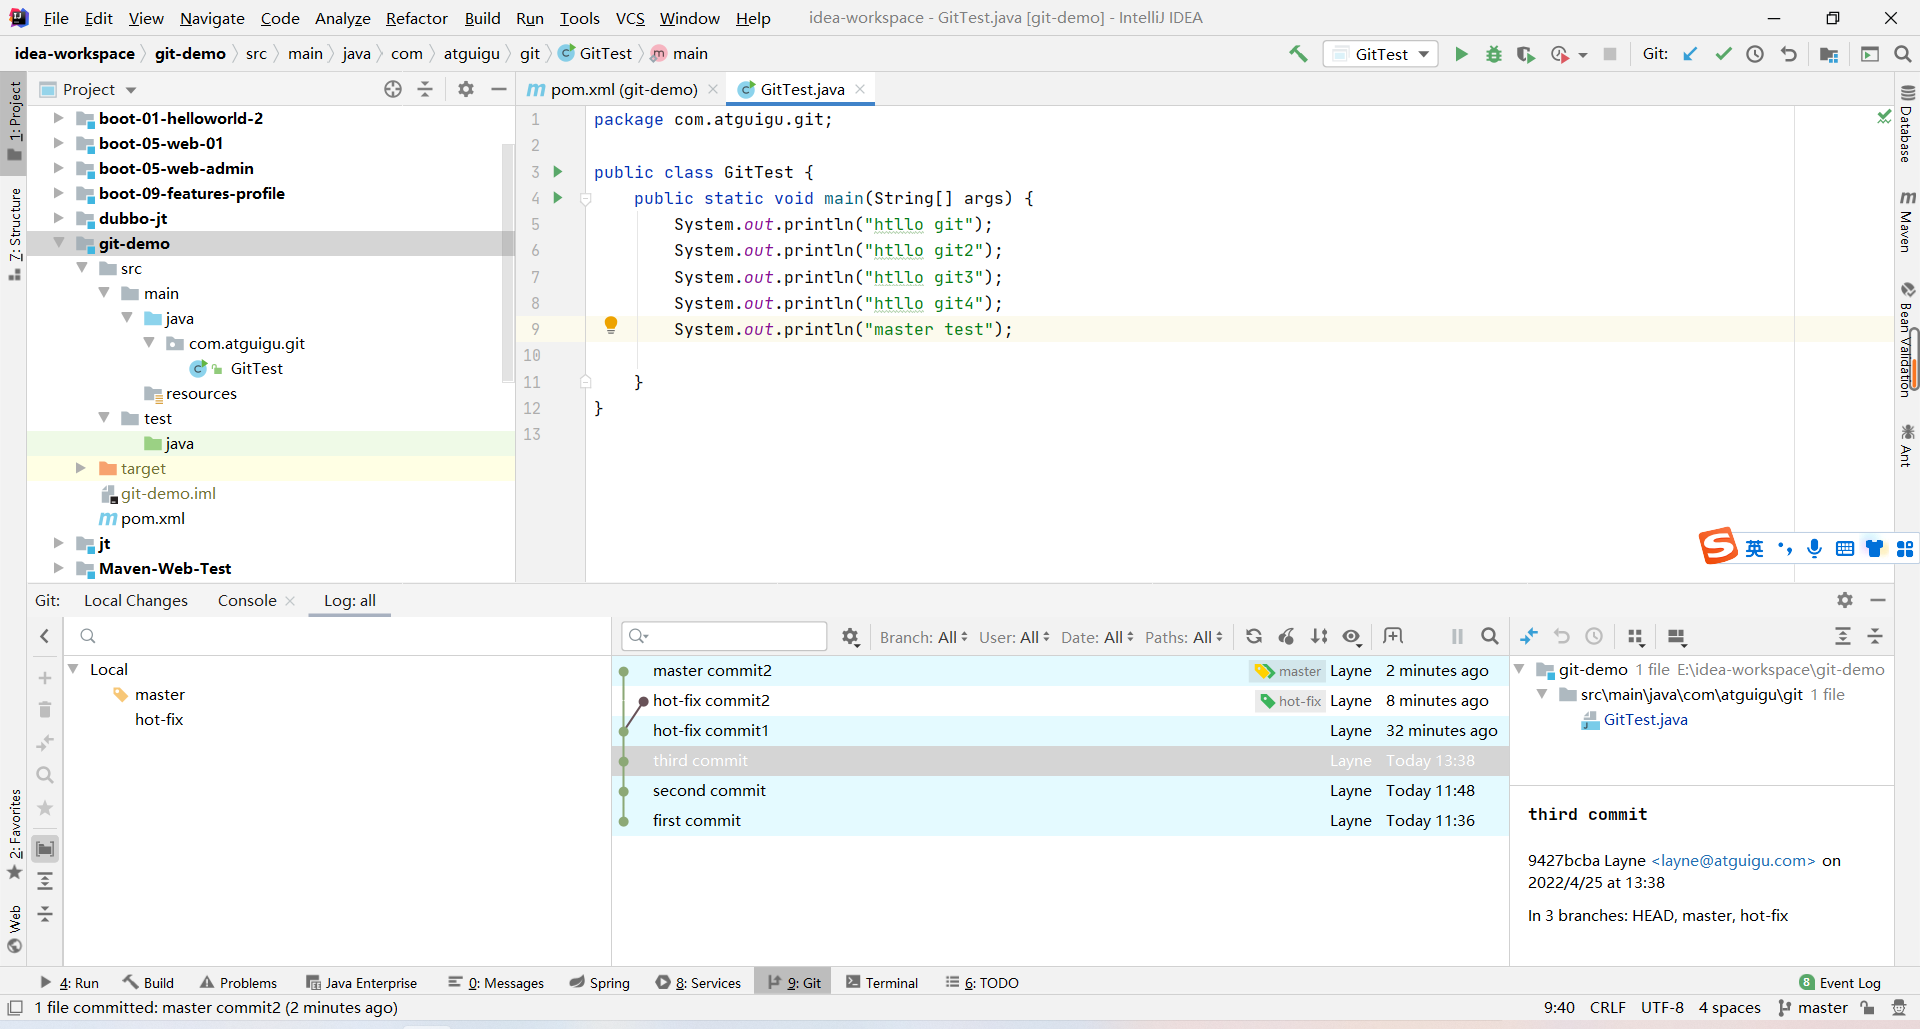
Task: Open Git log filter settings gear
Action: 850,637
